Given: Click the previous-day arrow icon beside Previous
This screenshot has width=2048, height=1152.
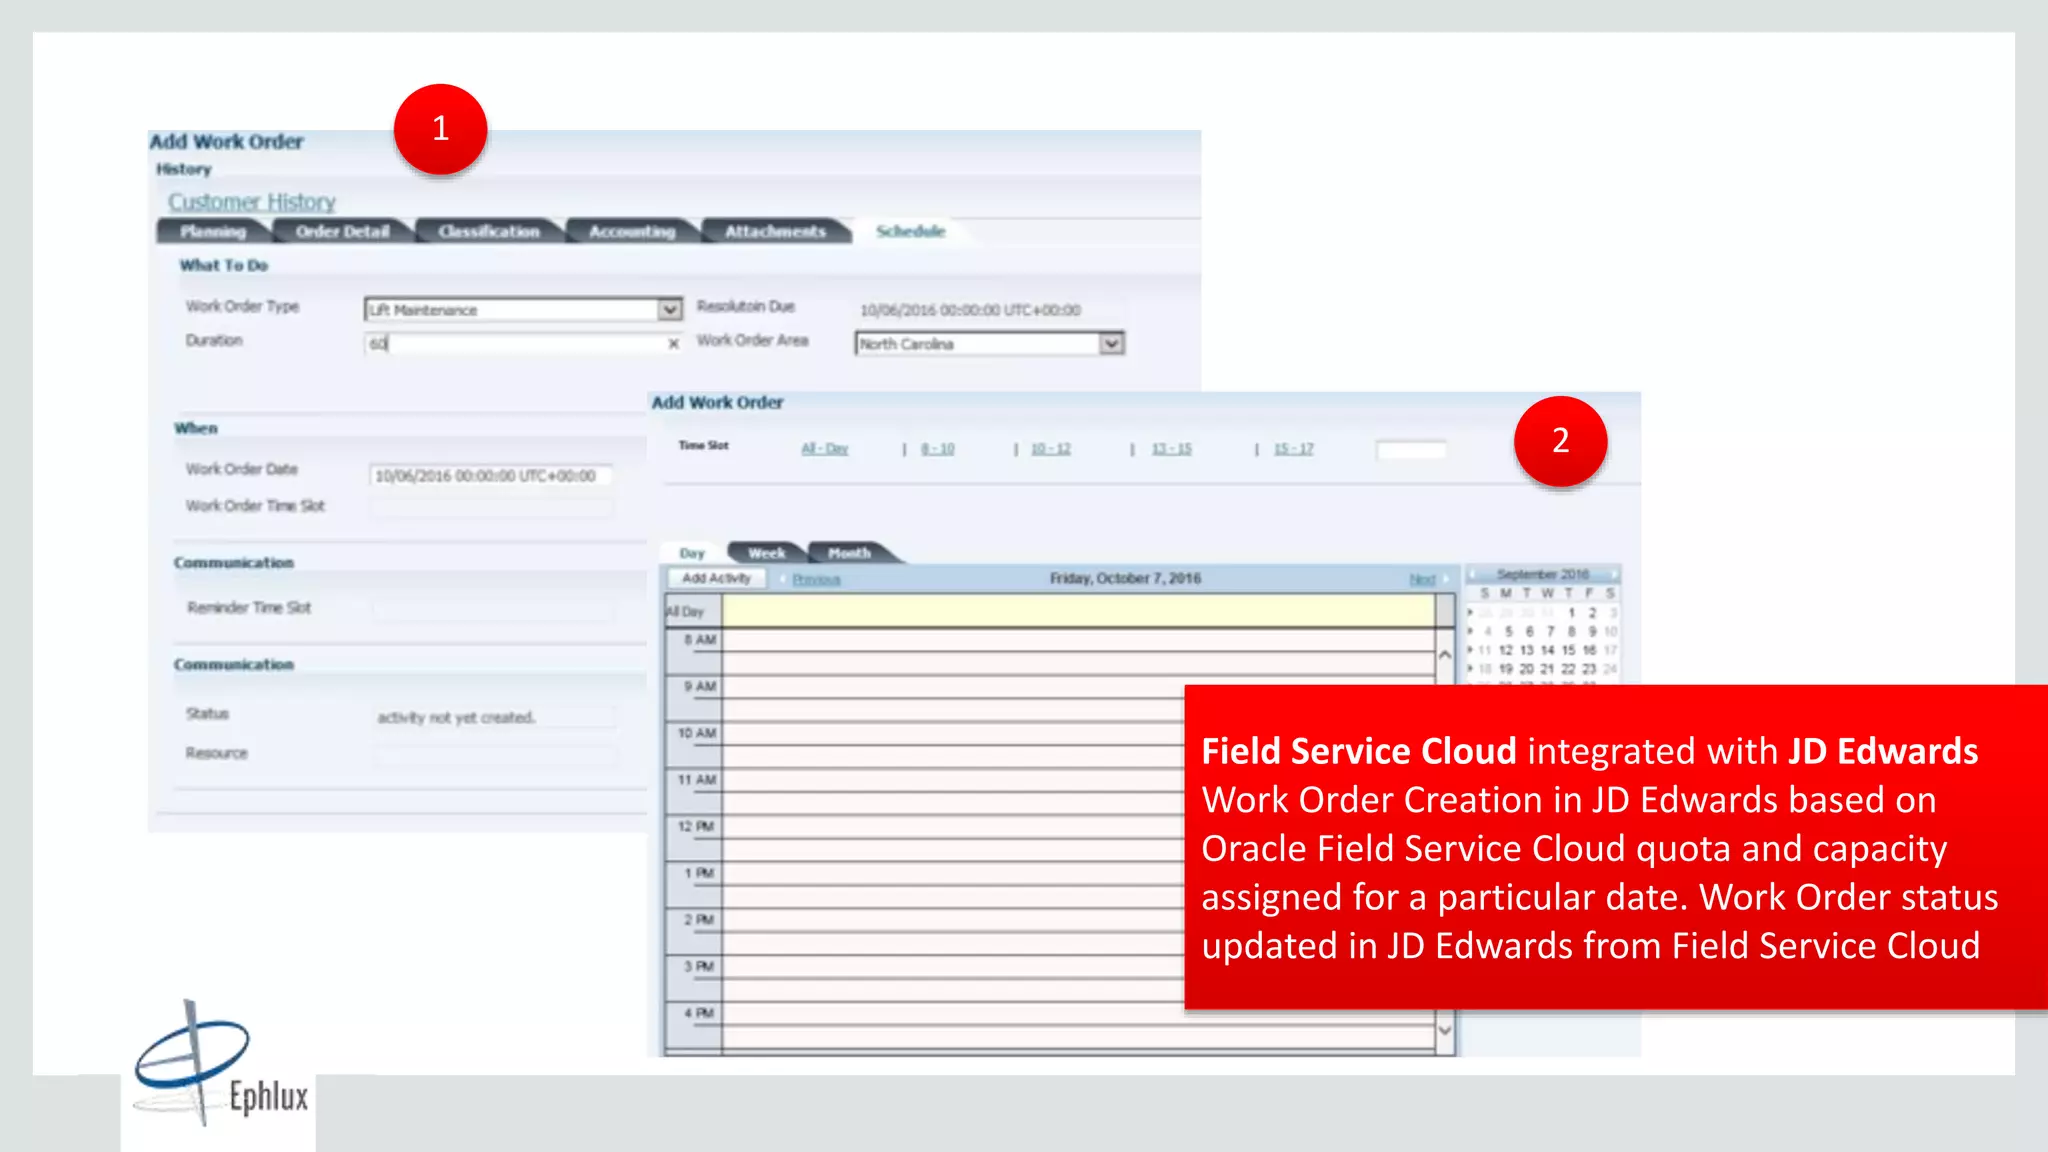Looking at the screenshot, I should click(783, 579).
